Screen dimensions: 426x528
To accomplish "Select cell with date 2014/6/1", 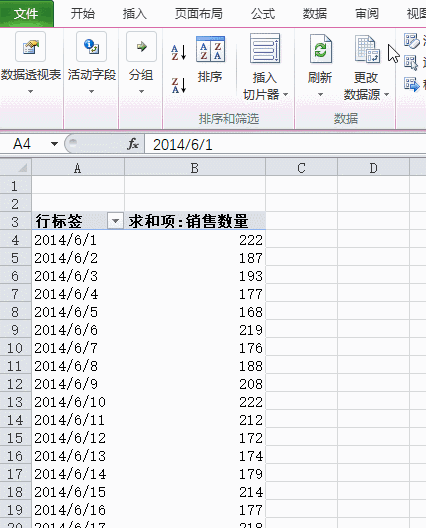I will (78, 240).
